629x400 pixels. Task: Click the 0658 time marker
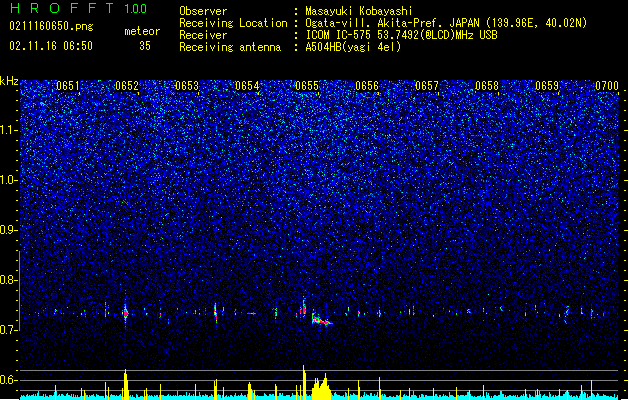(x=487, y=86)
